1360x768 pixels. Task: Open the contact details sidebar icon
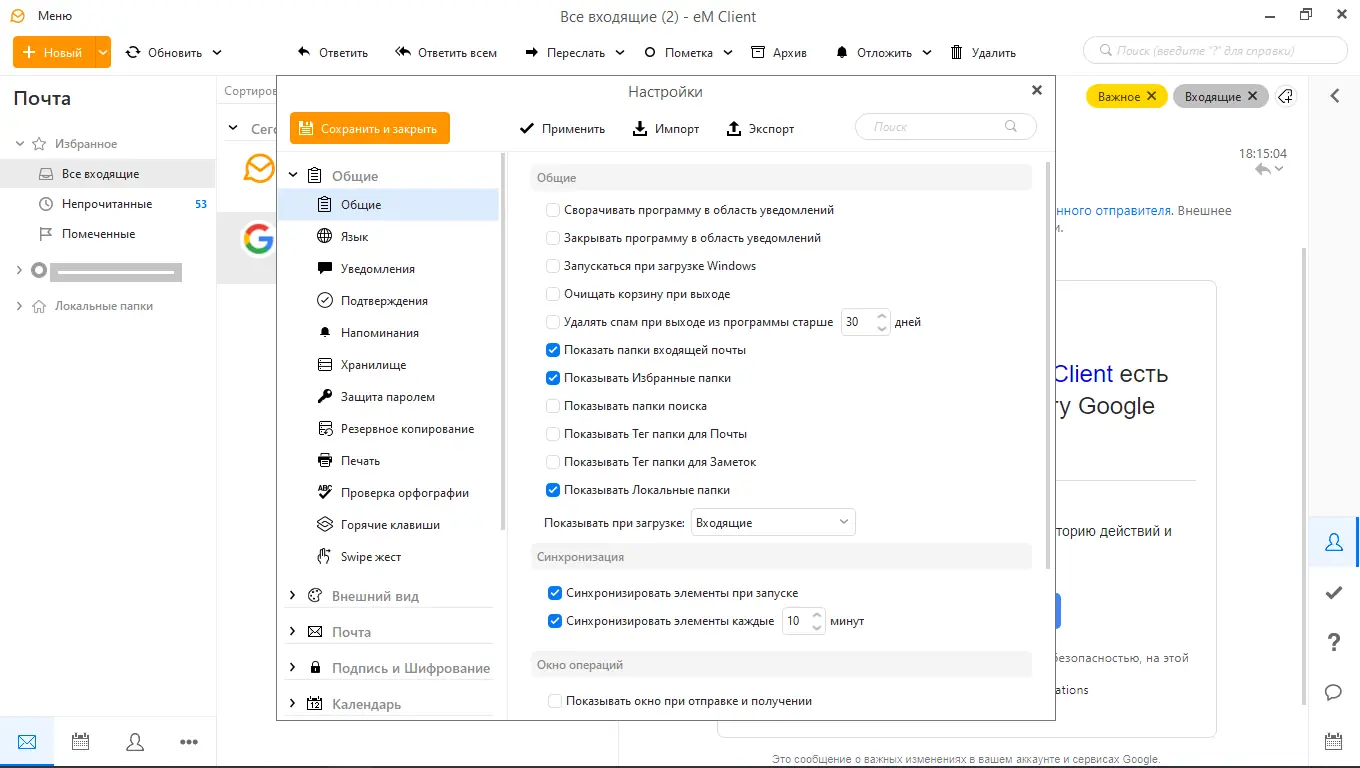click(1334, 542)
